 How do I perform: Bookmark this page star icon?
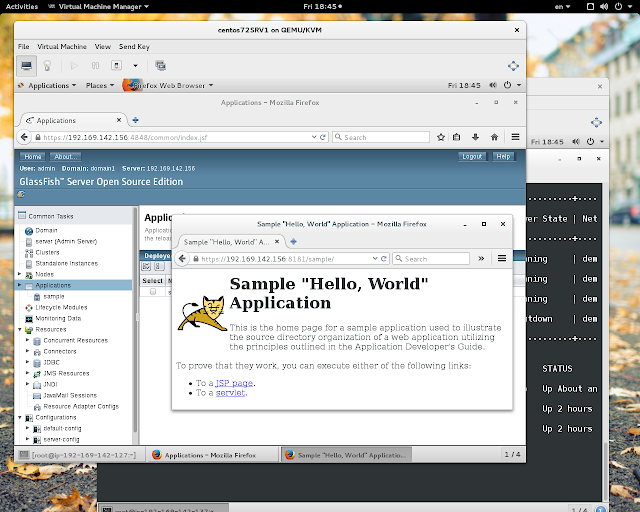coord(441,137)
